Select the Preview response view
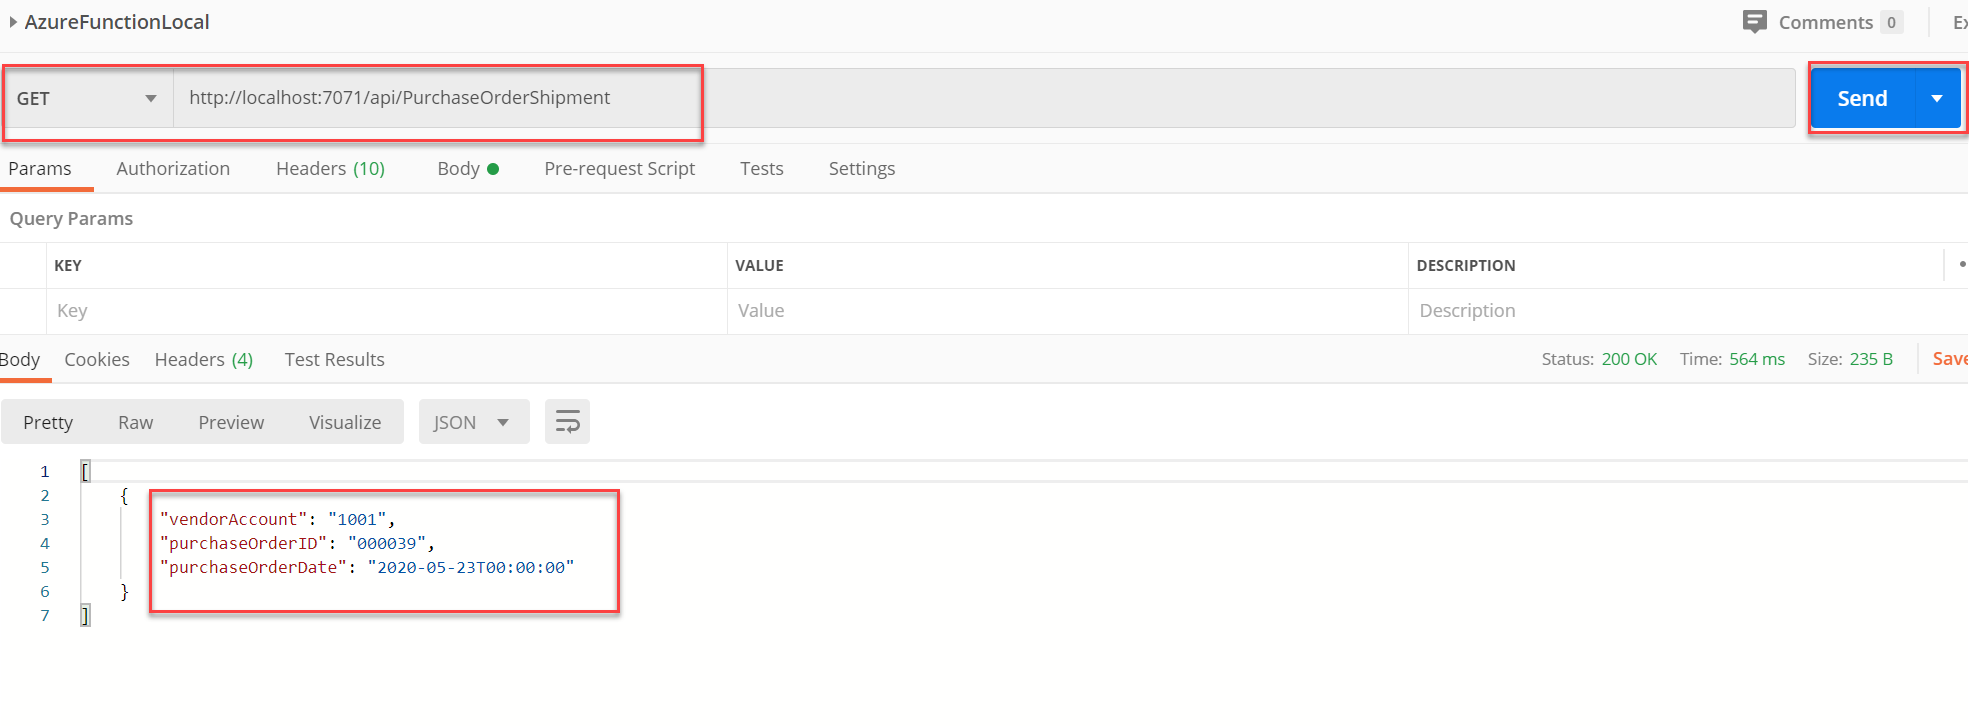 click(x=231, y=422)
